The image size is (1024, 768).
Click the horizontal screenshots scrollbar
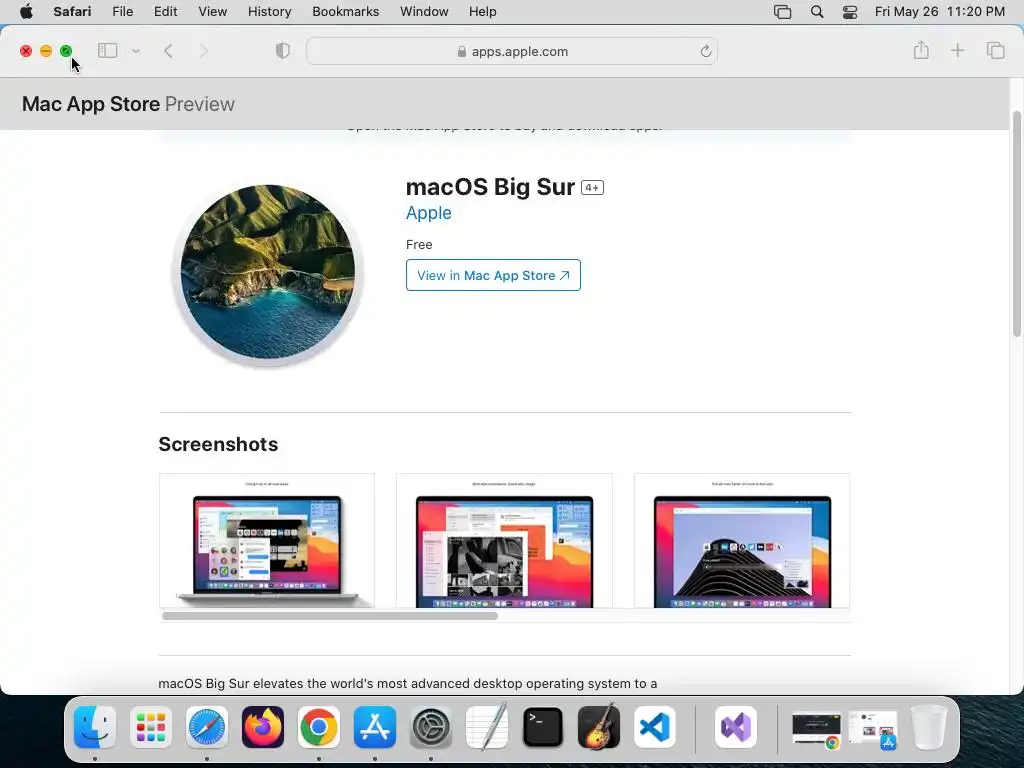[x=330, y=616]
